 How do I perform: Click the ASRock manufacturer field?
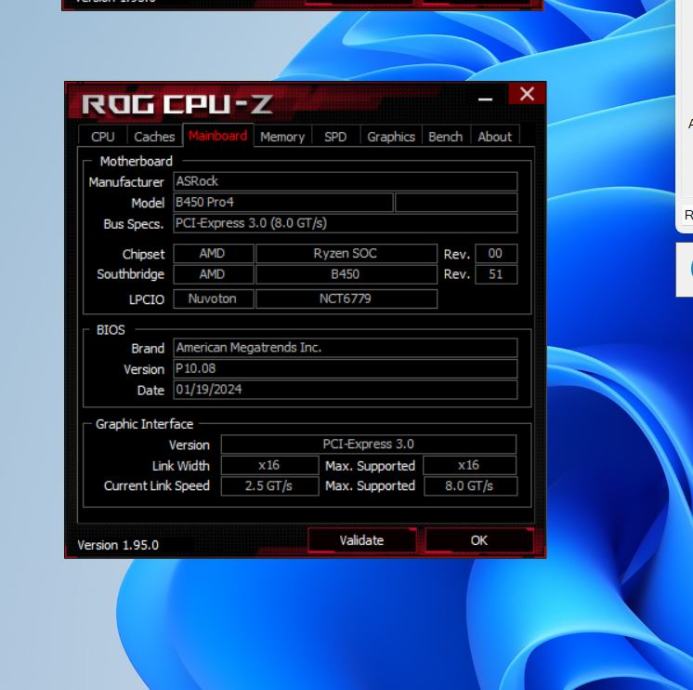coord(345,181)
